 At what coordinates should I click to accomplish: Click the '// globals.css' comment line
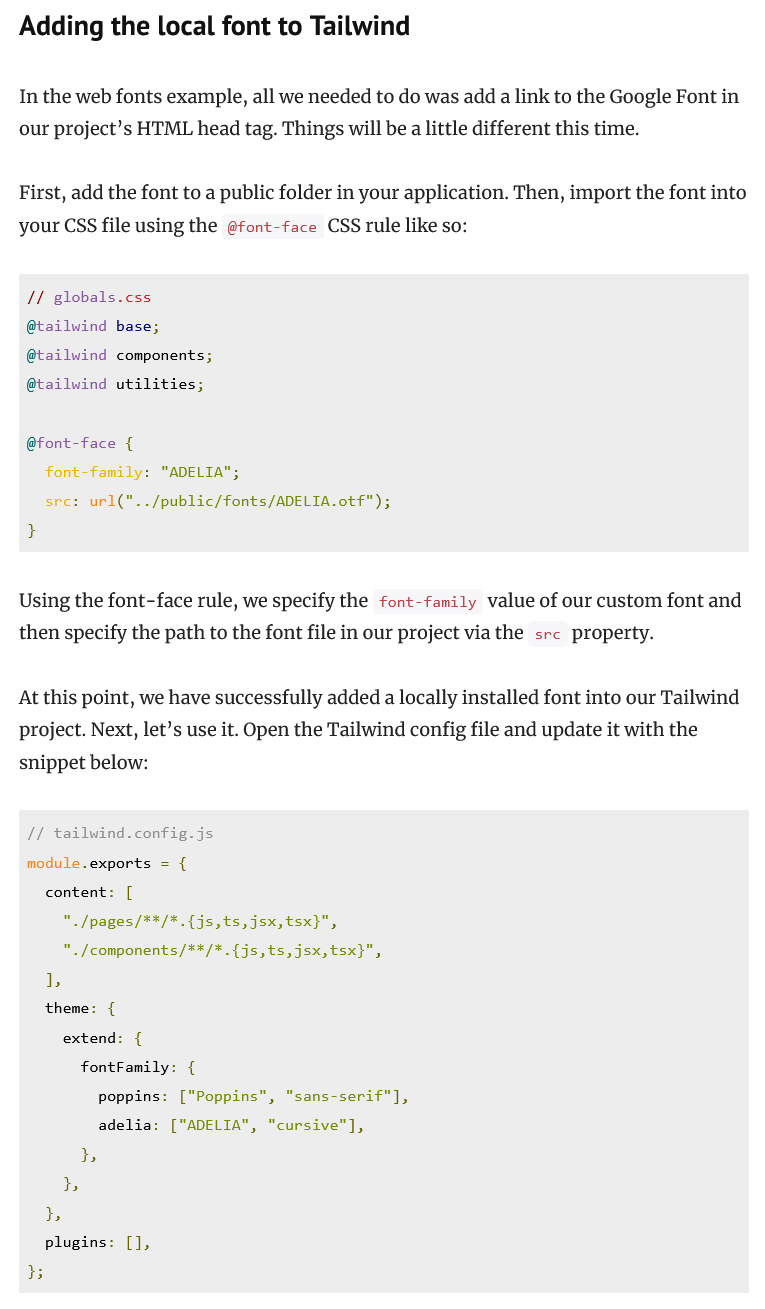coord(89,297)
